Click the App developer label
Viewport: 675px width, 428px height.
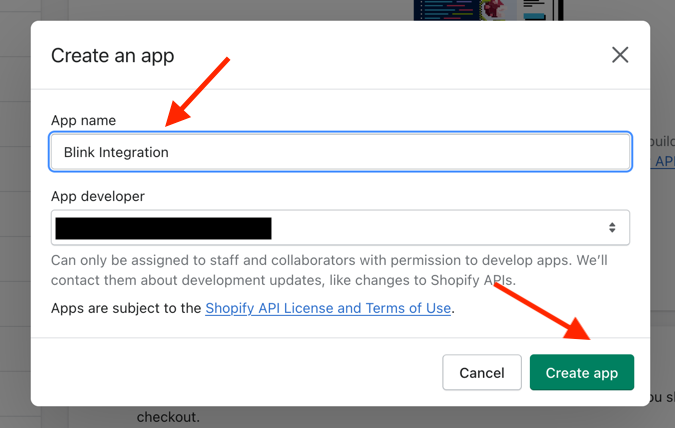98,196
